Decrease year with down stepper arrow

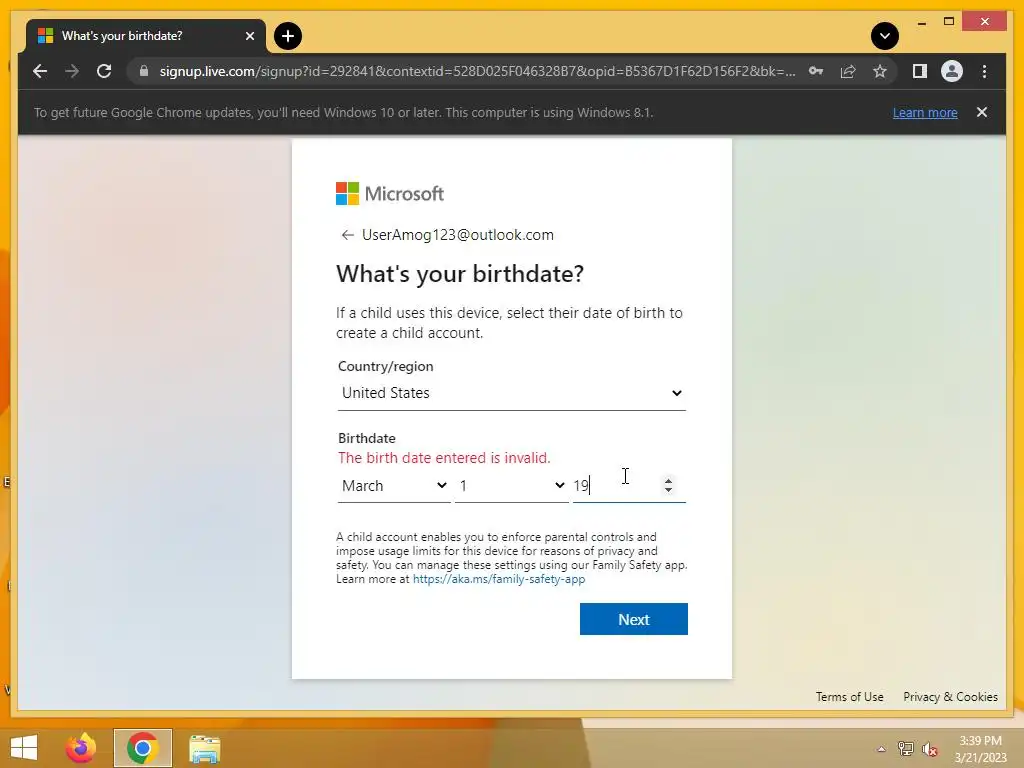668,490
